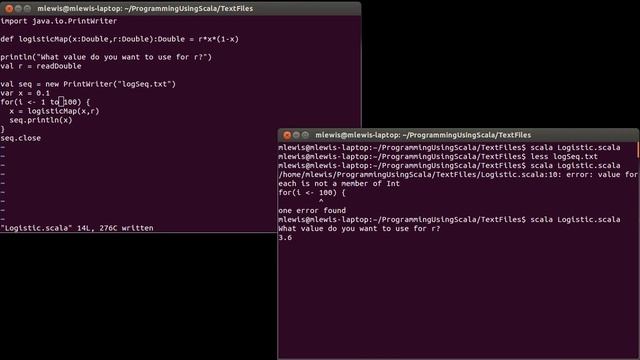The image size is (640, 360).
Task: Click the 'def logisticMap' definition line
Action: pos(120,39)
